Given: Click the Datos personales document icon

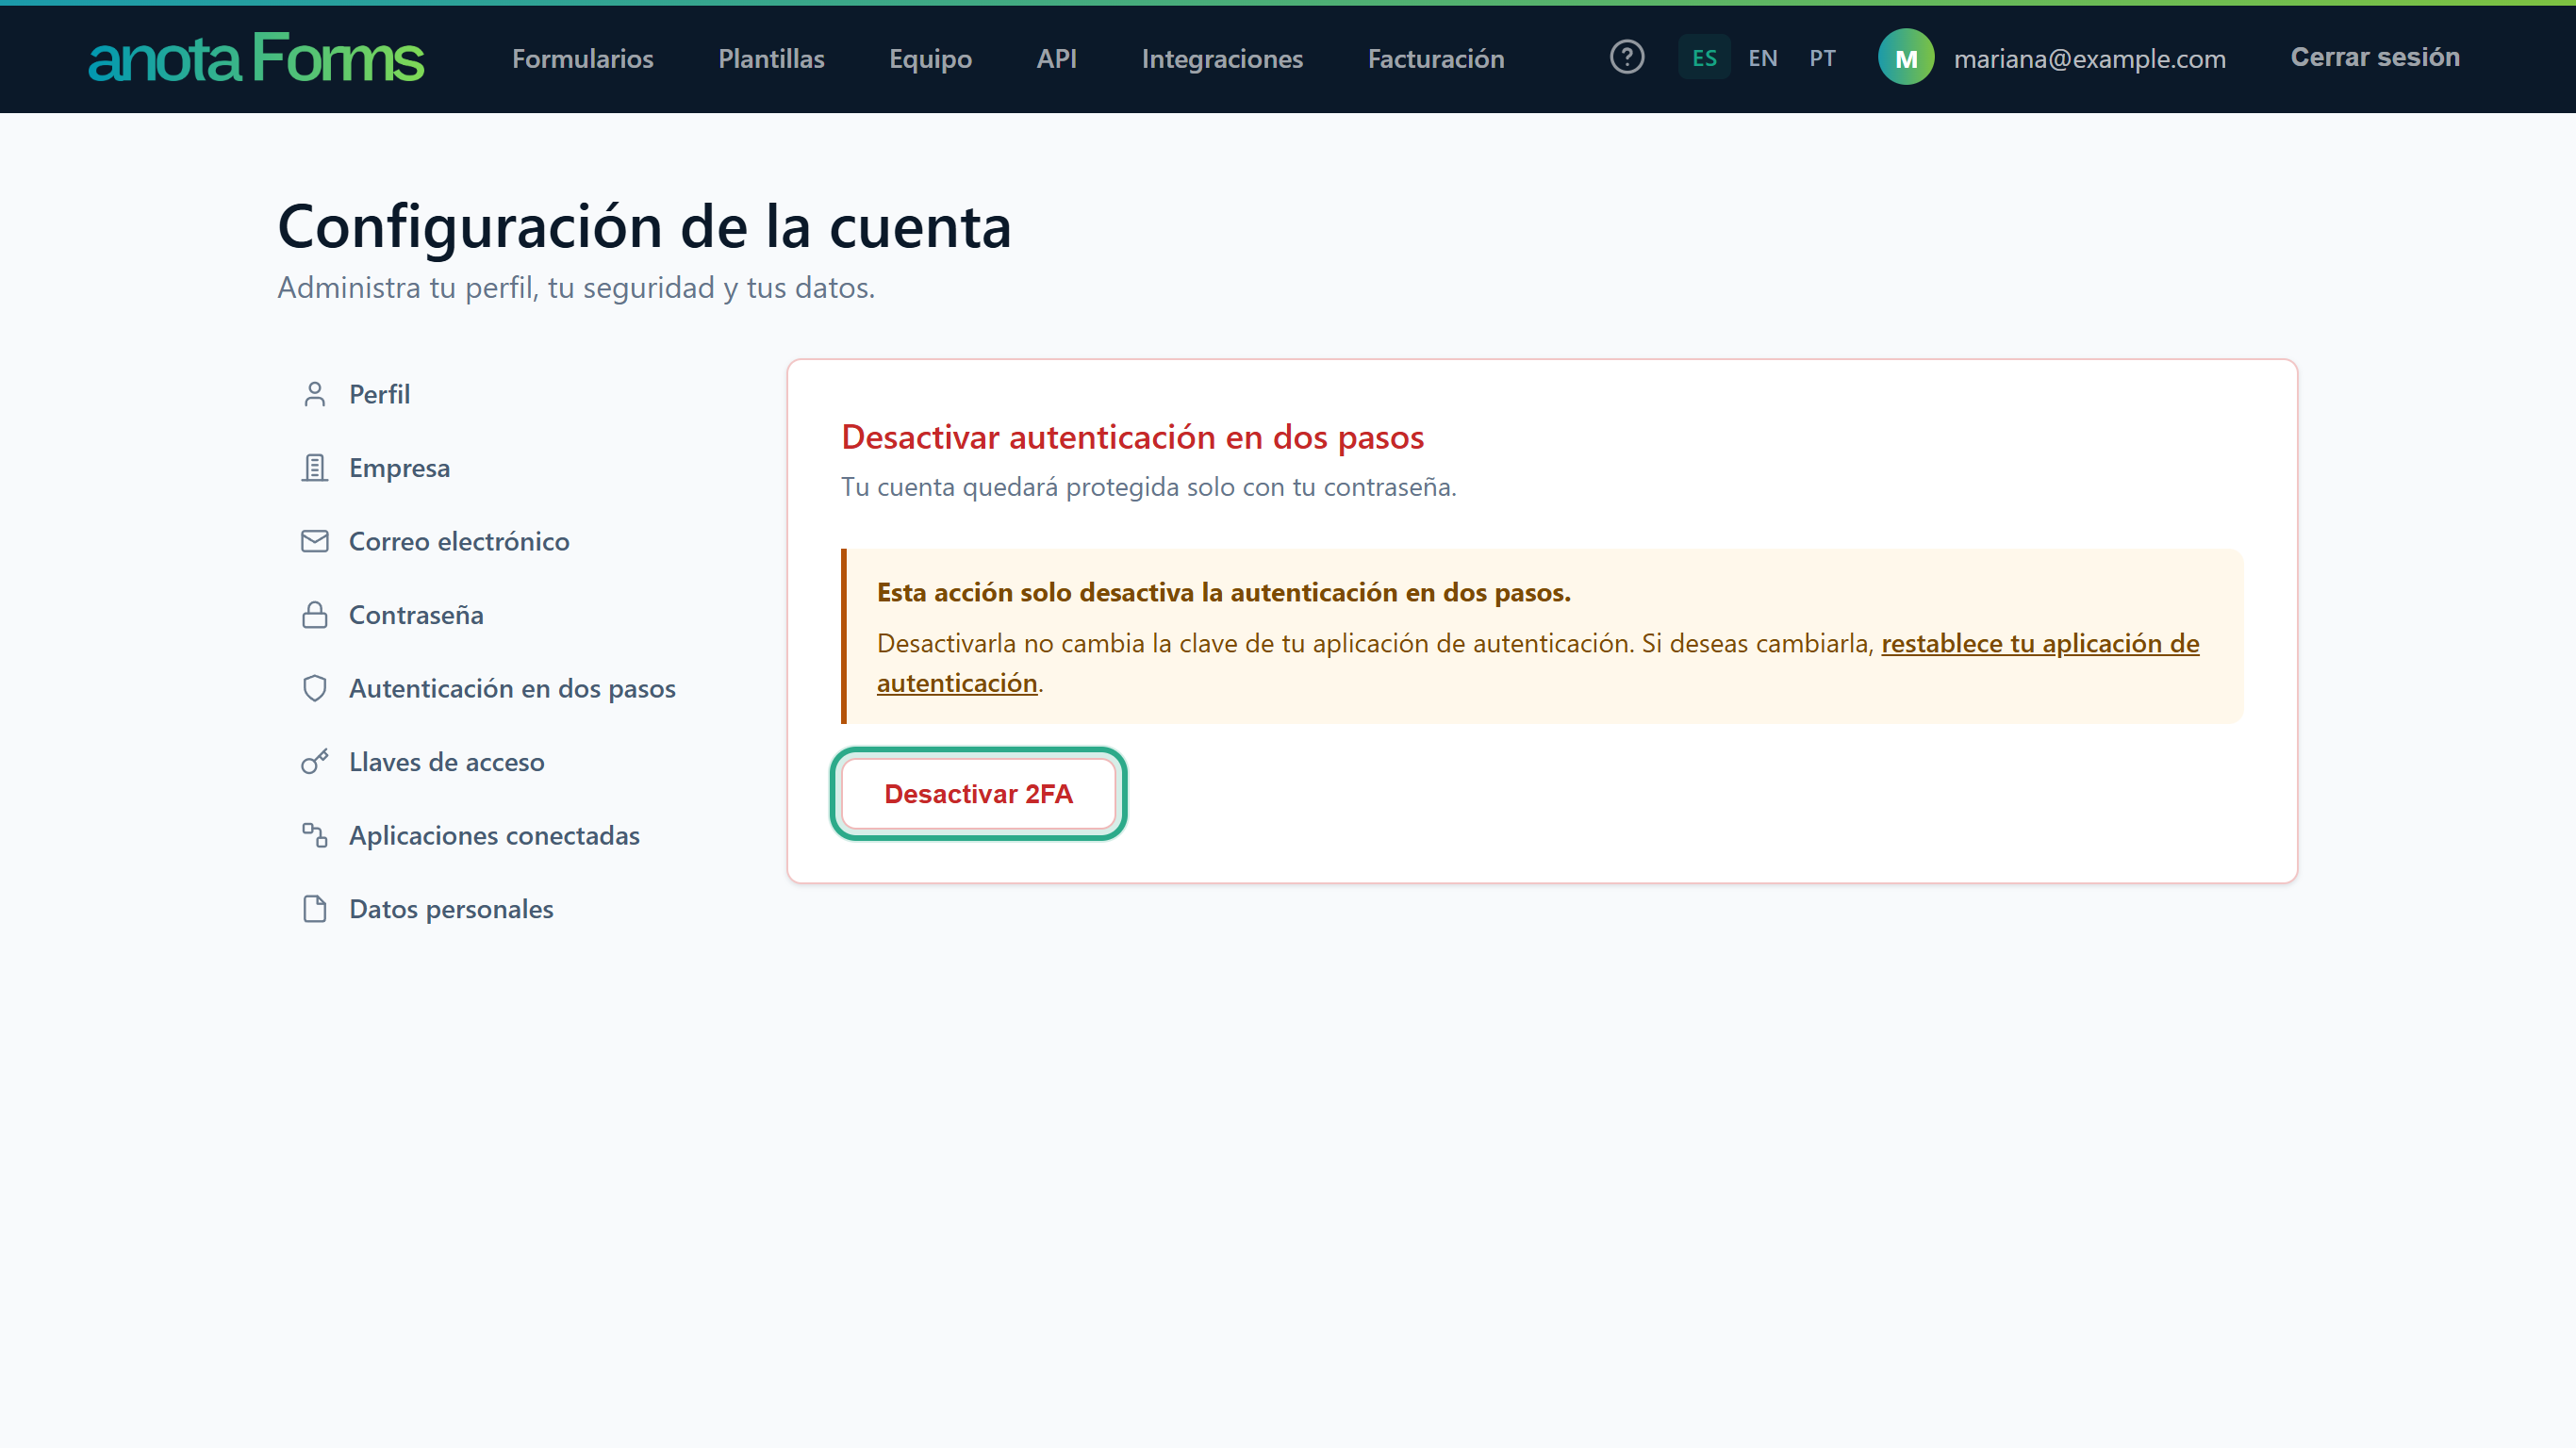Looking at the screenshot, I should coord(314,909).
